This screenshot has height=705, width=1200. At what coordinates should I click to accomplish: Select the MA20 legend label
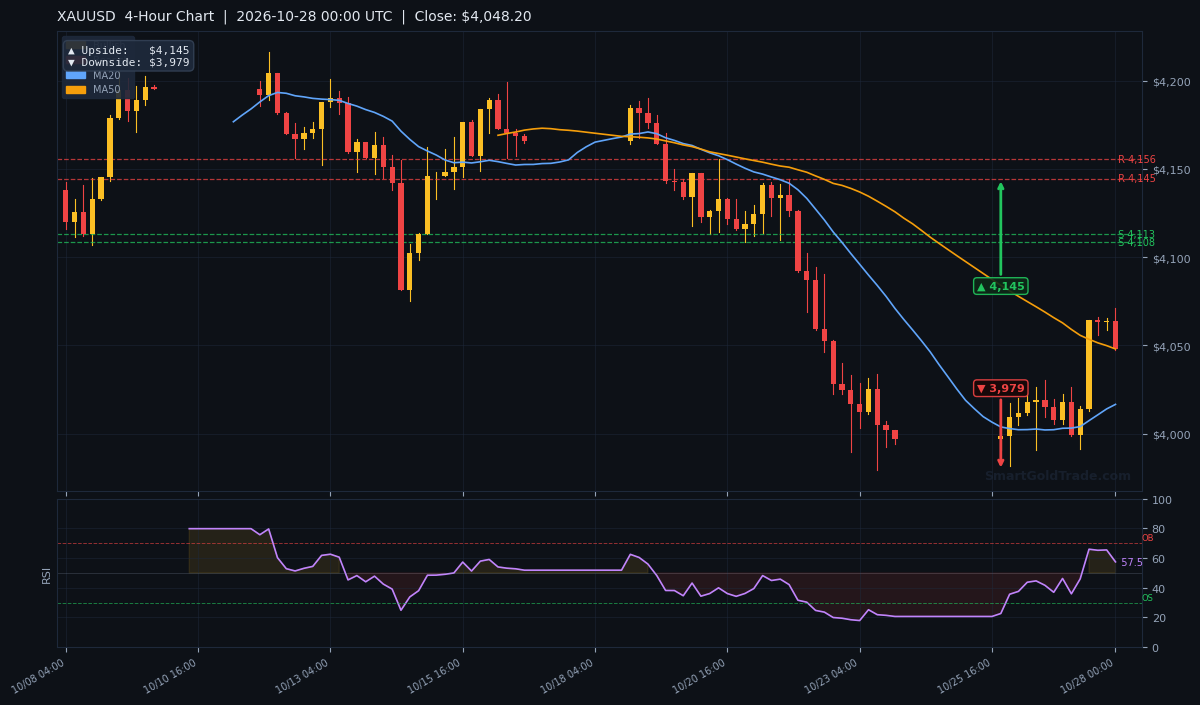tap(107, 75)
